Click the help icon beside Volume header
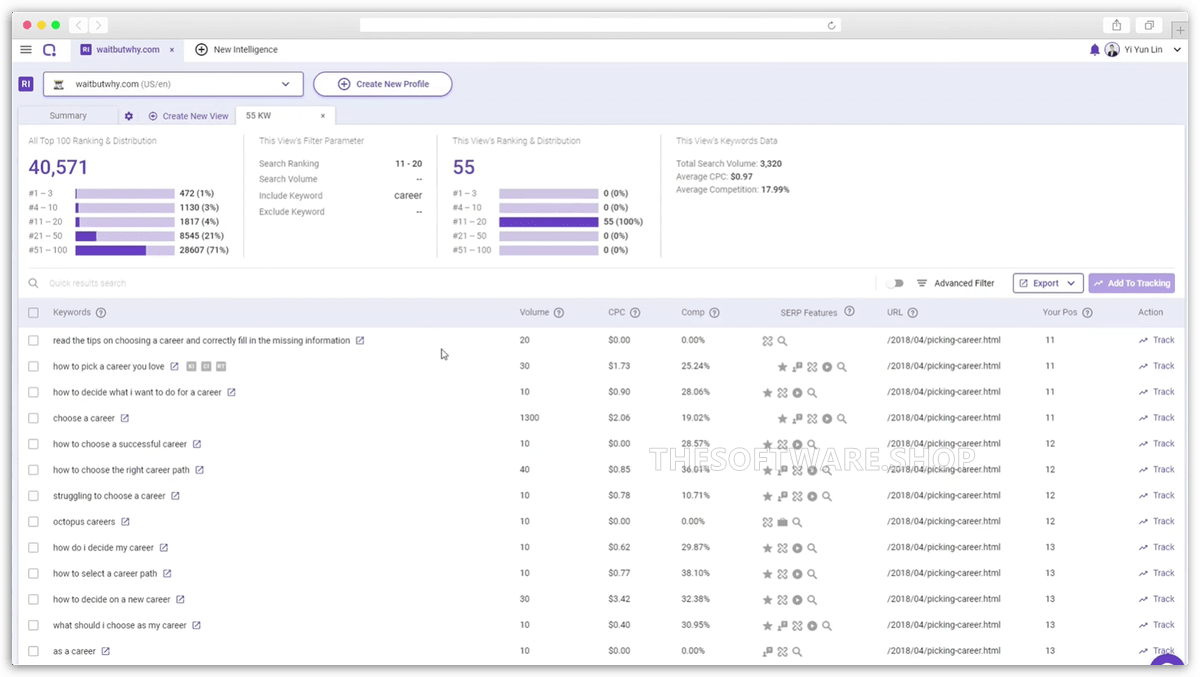Image resolution: width=1200 pixels, height=677 pixels. 559,313
